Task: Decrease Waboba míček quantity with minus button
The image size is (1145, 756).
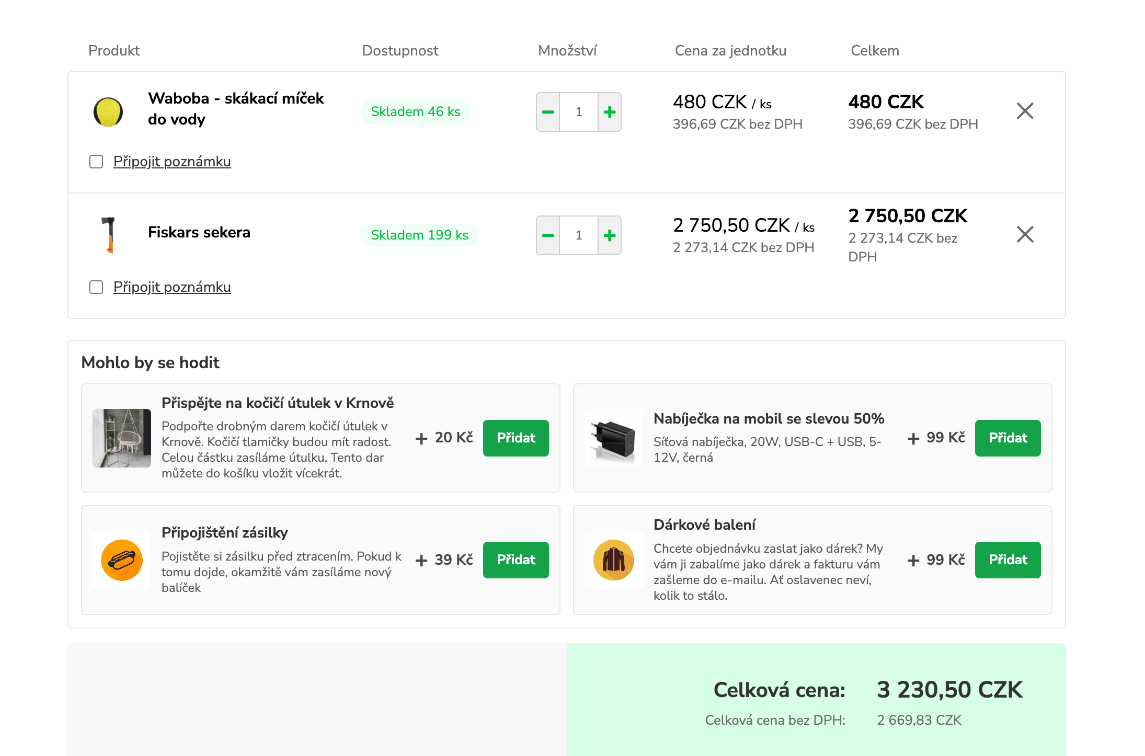Action: click(x=548, y=112)
